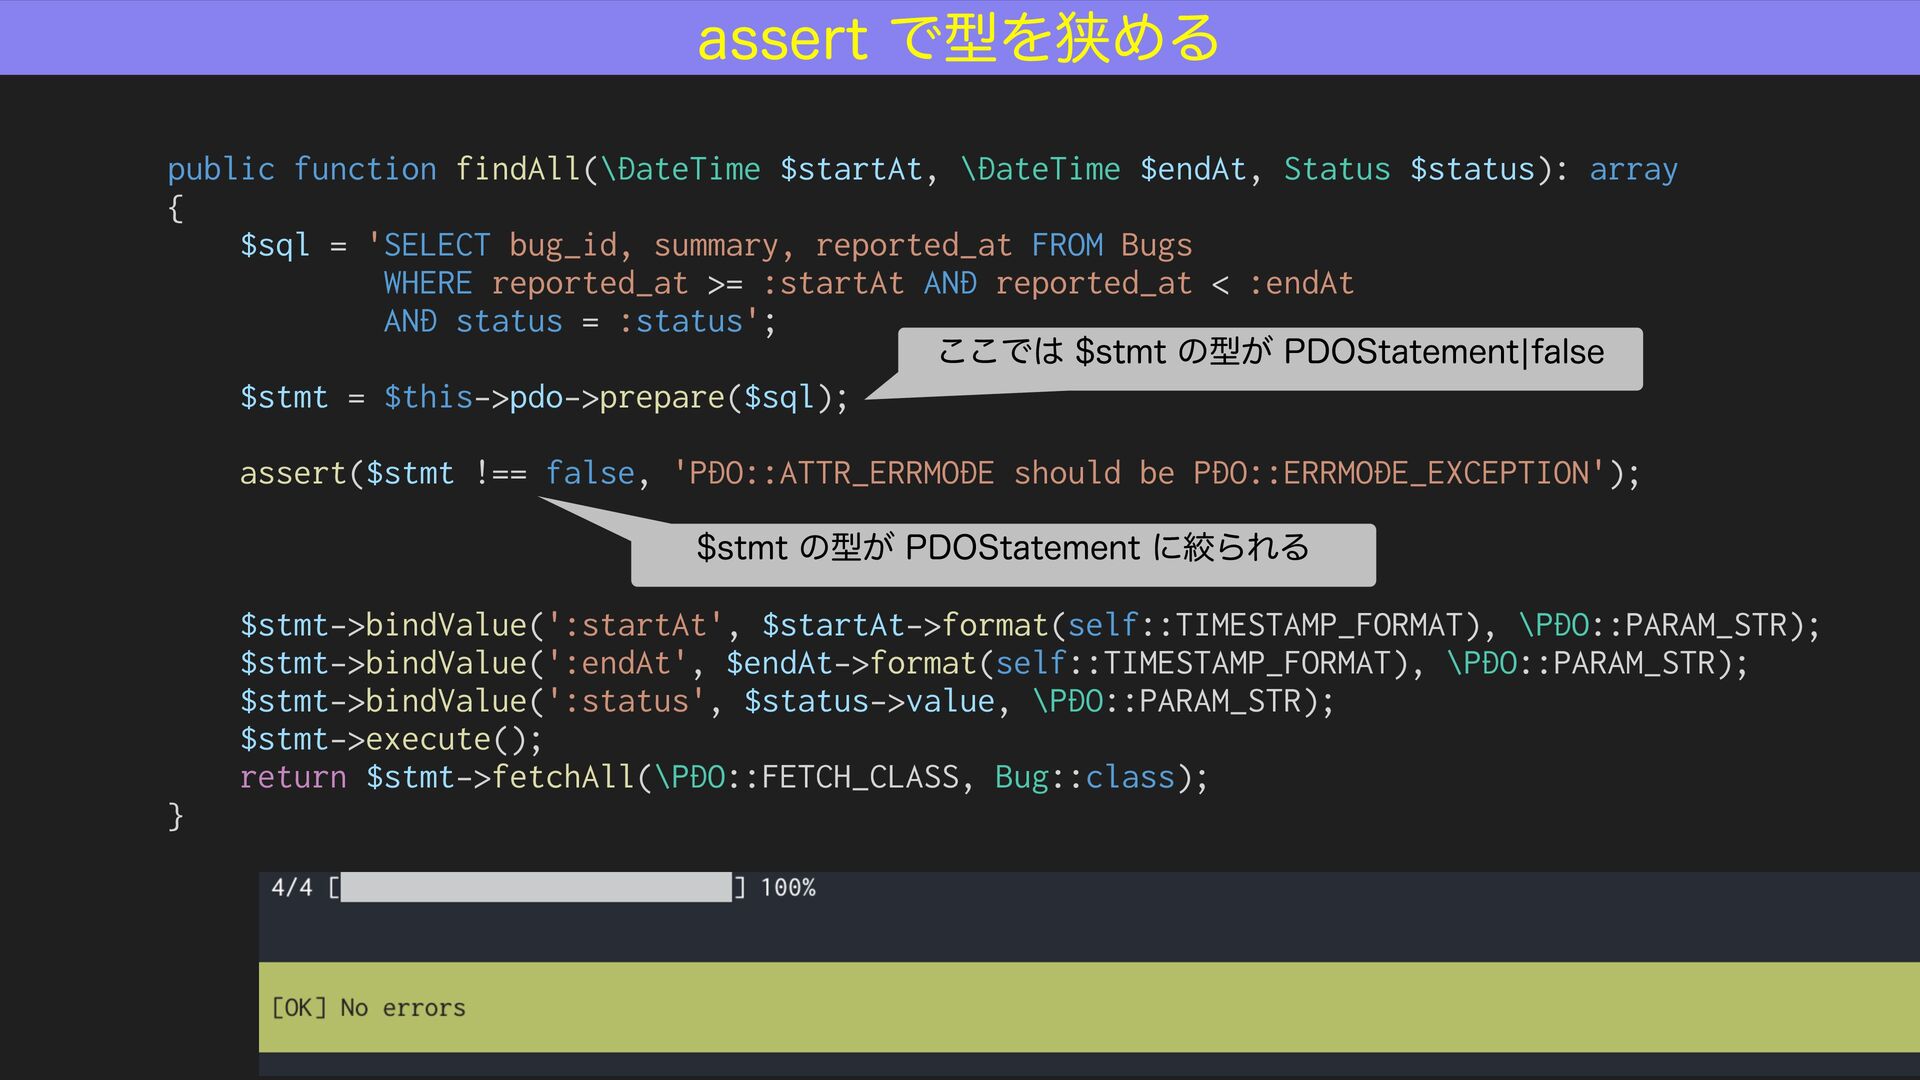Viewport: 1920px width, 1080px height.
Task: Click the 'array' return type
Action: [x=1633, y=169]
